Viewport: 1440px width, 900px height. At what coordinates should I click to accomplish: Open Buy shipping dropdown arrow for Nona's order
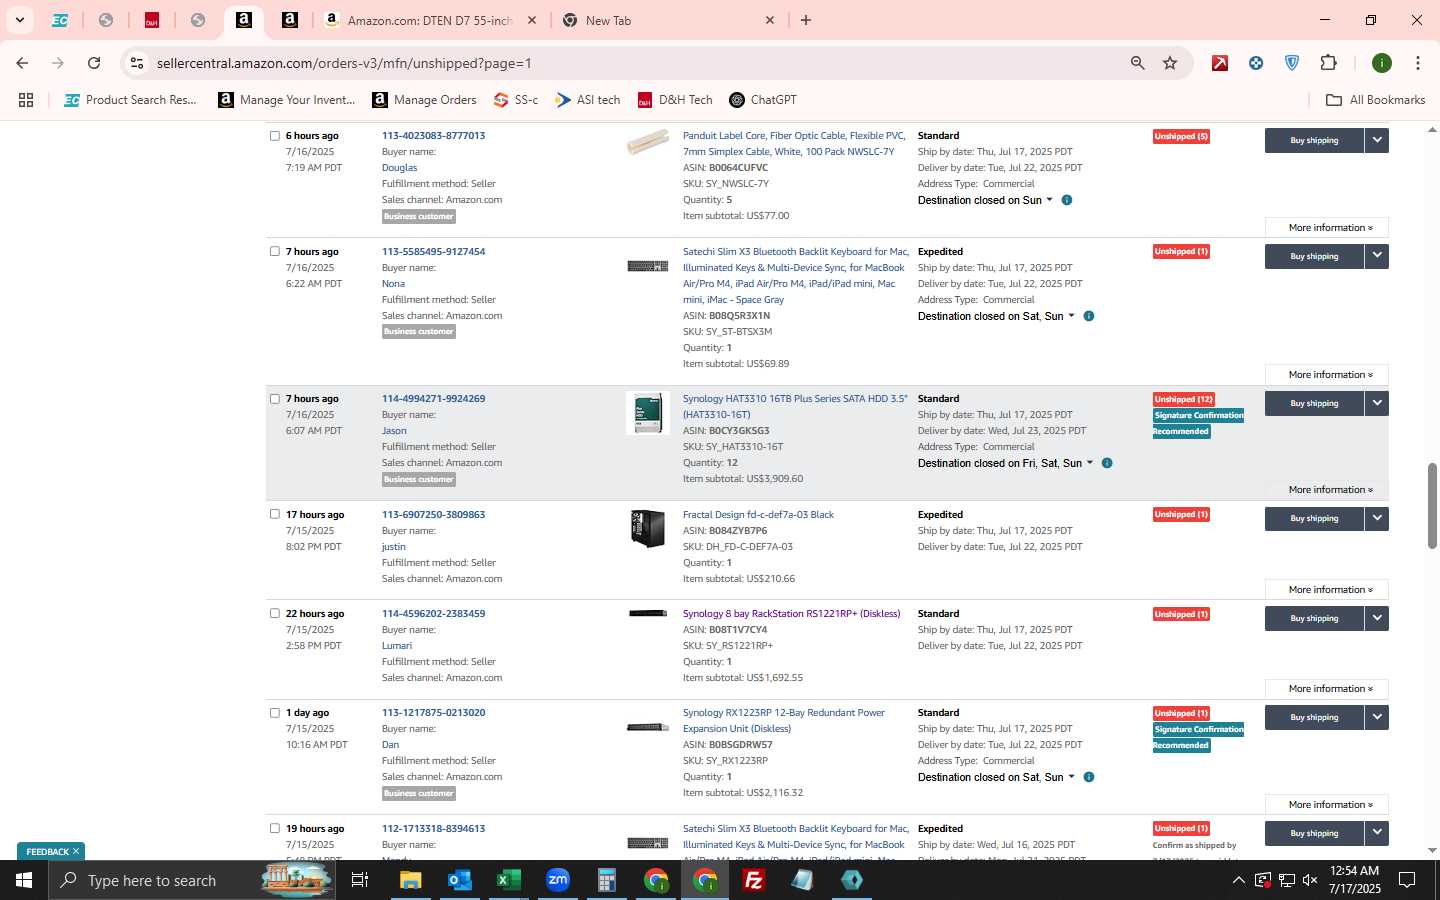pos(1377,256)
